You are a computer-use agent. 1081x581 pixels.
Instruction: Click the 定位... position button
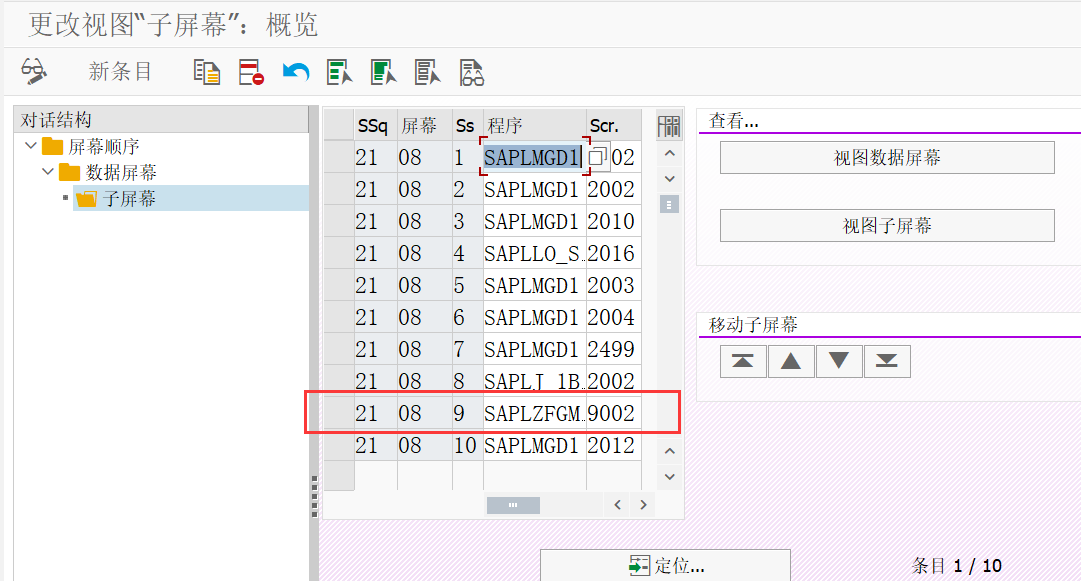pos(665,566)
